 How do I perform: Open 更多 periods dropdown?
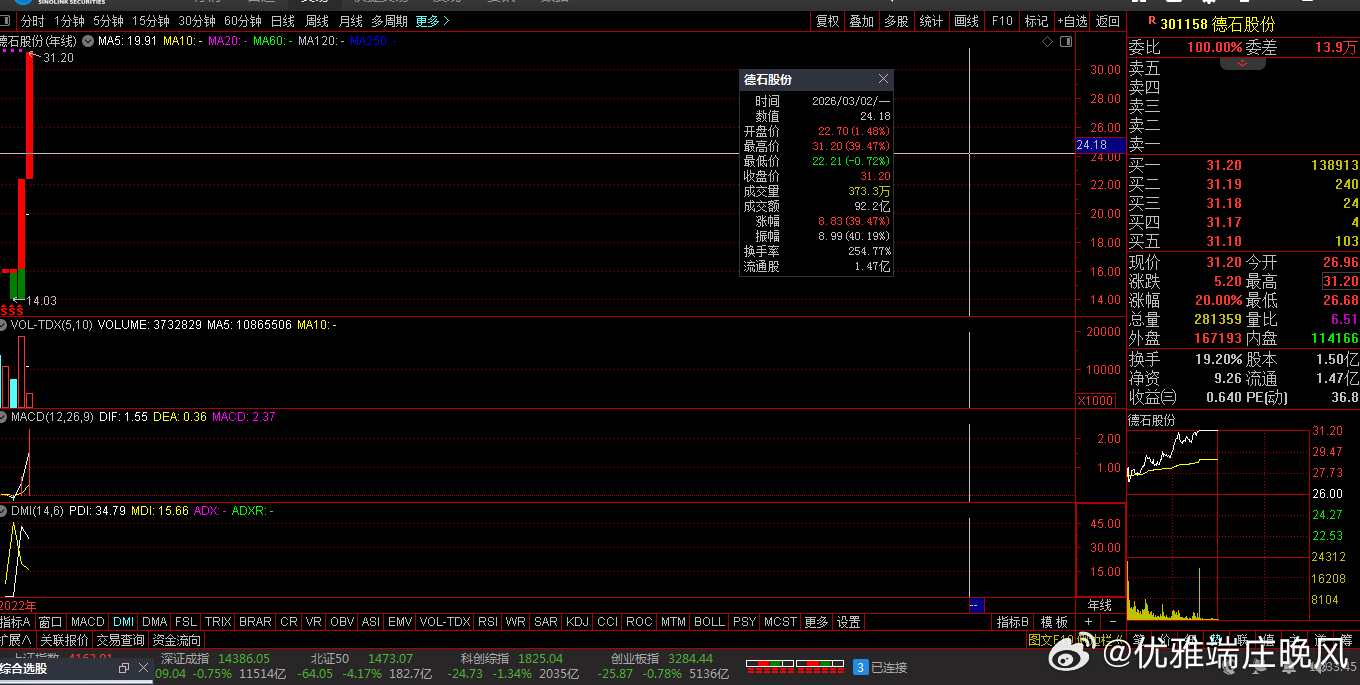tap(433, 21)
